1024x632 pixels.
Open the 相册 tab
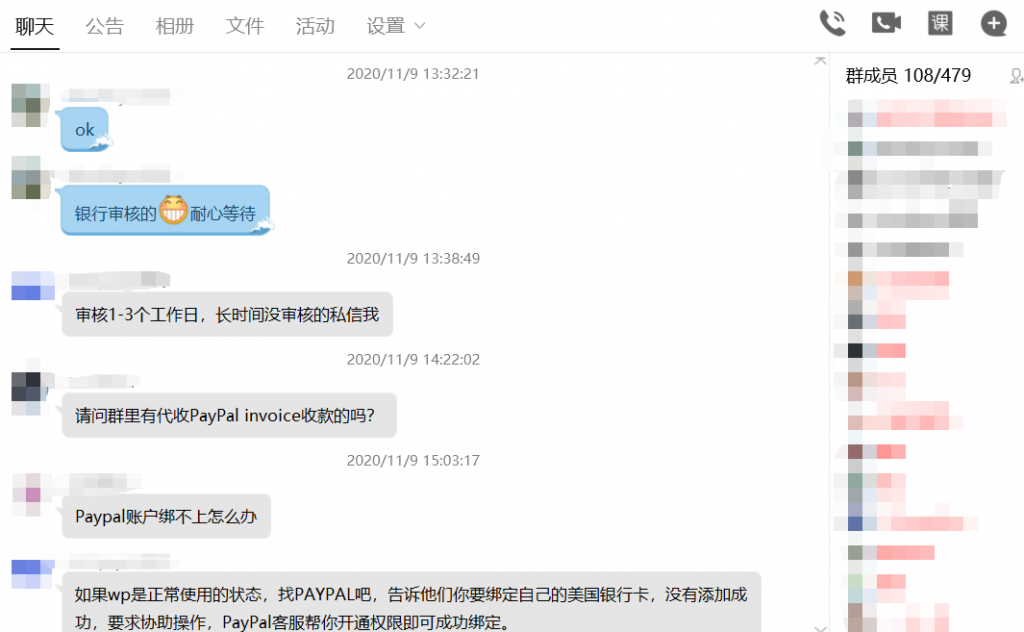click(x=174, y=26)
